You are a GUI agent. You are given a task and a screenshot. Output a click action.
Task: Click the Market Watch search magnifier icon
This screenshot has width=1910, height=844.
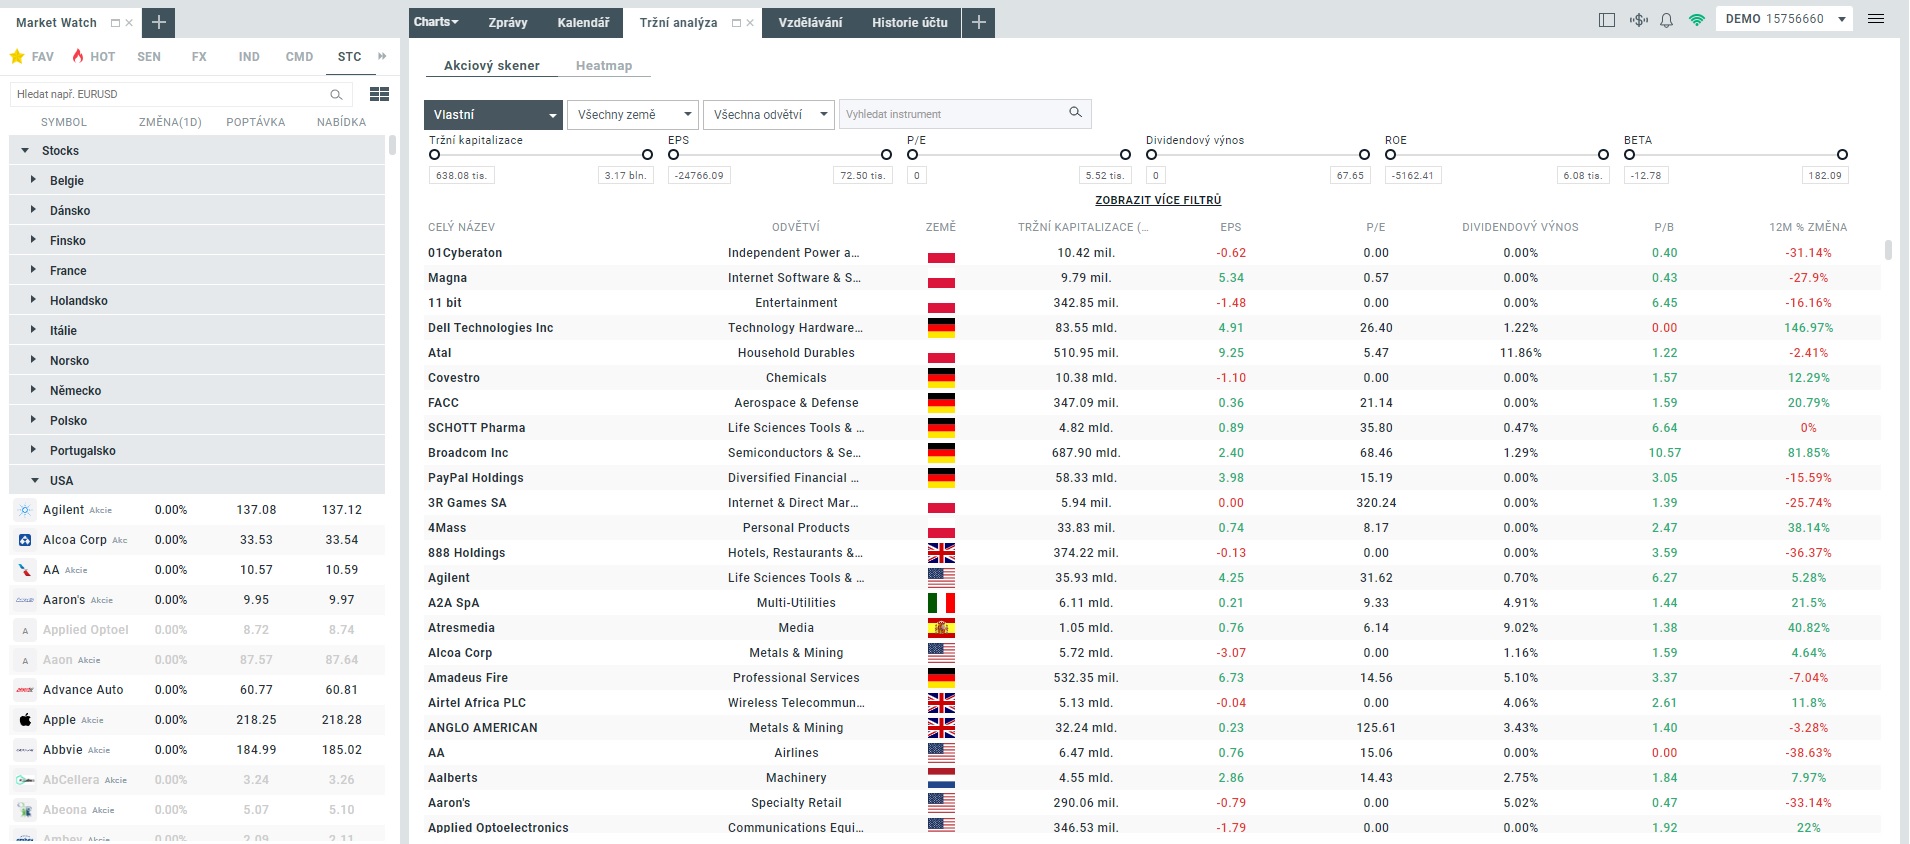(x=336, y=94)
